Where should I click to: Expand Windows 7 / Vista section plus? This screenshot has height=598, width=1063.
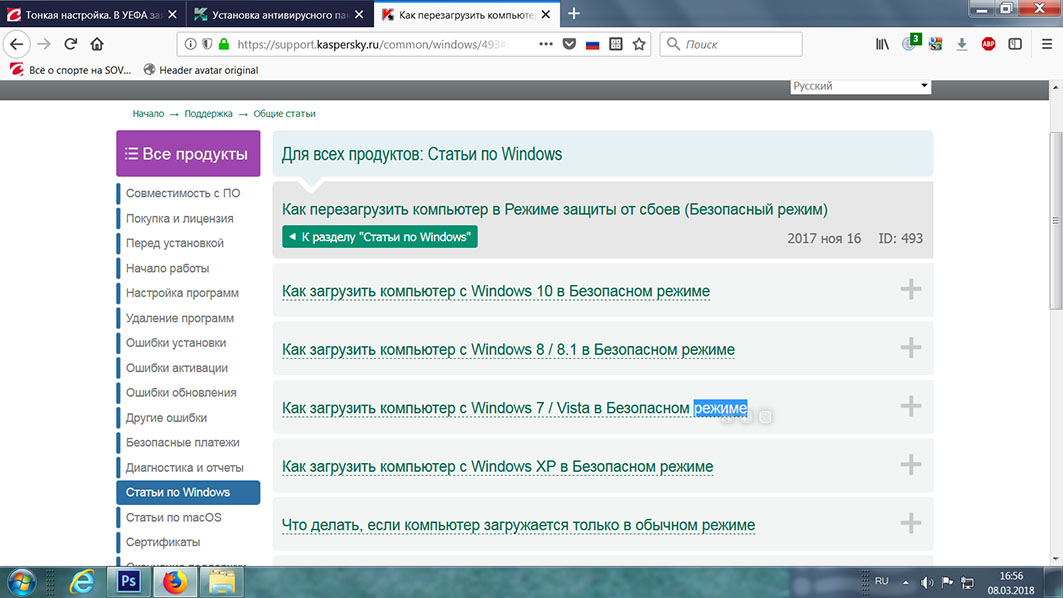click(x=910, y=406)
